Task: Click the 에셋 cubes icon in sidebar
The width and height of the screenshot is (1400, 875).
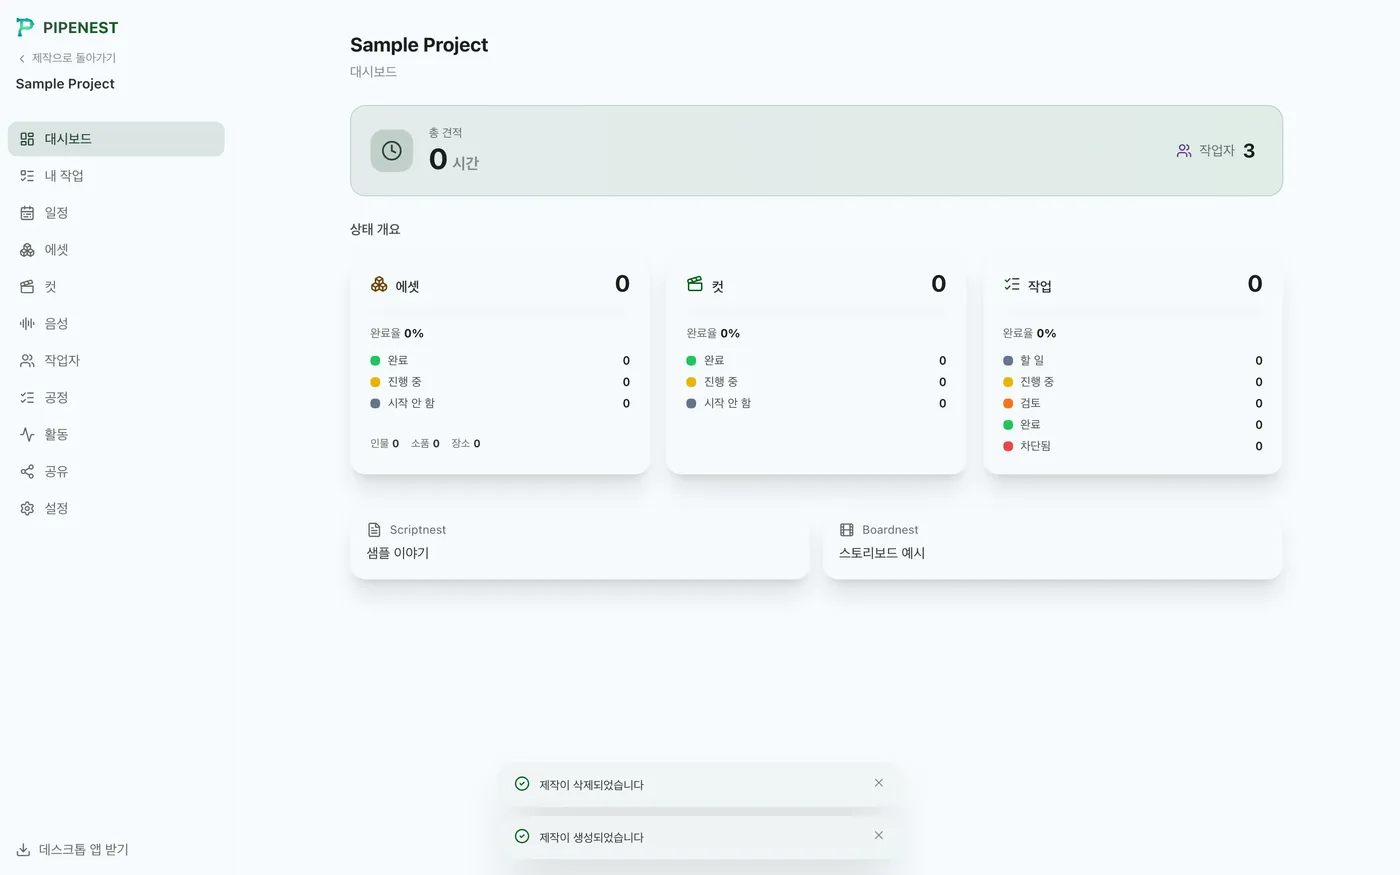Action: point(27,250)
